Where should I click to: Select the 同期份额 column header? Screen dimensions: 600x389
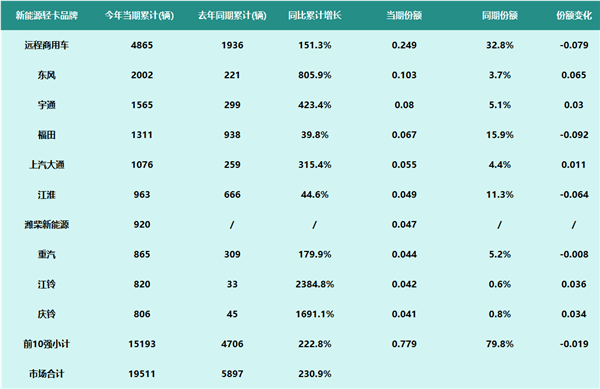(500, 15)
